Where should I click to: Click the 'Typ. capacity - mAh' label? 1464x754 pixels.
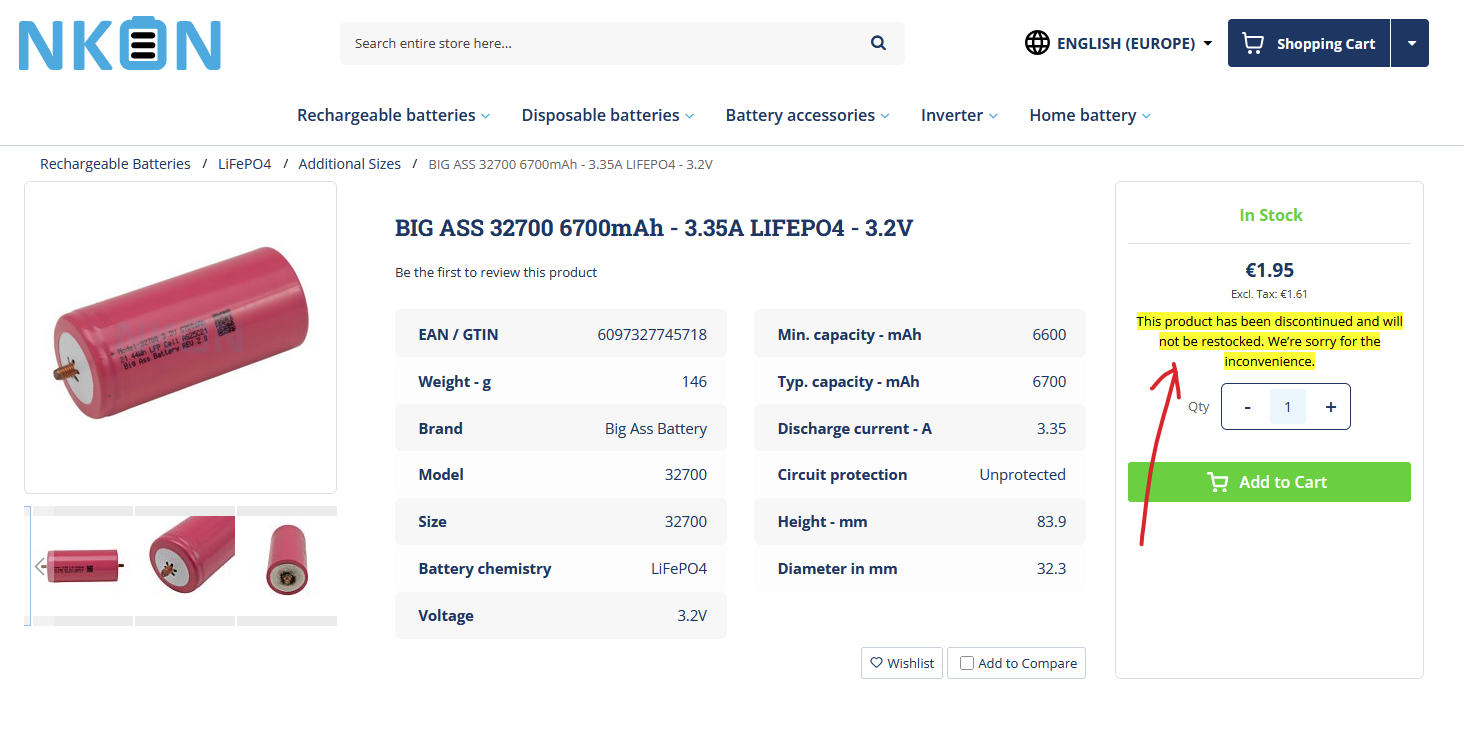[x=848, y=382]
